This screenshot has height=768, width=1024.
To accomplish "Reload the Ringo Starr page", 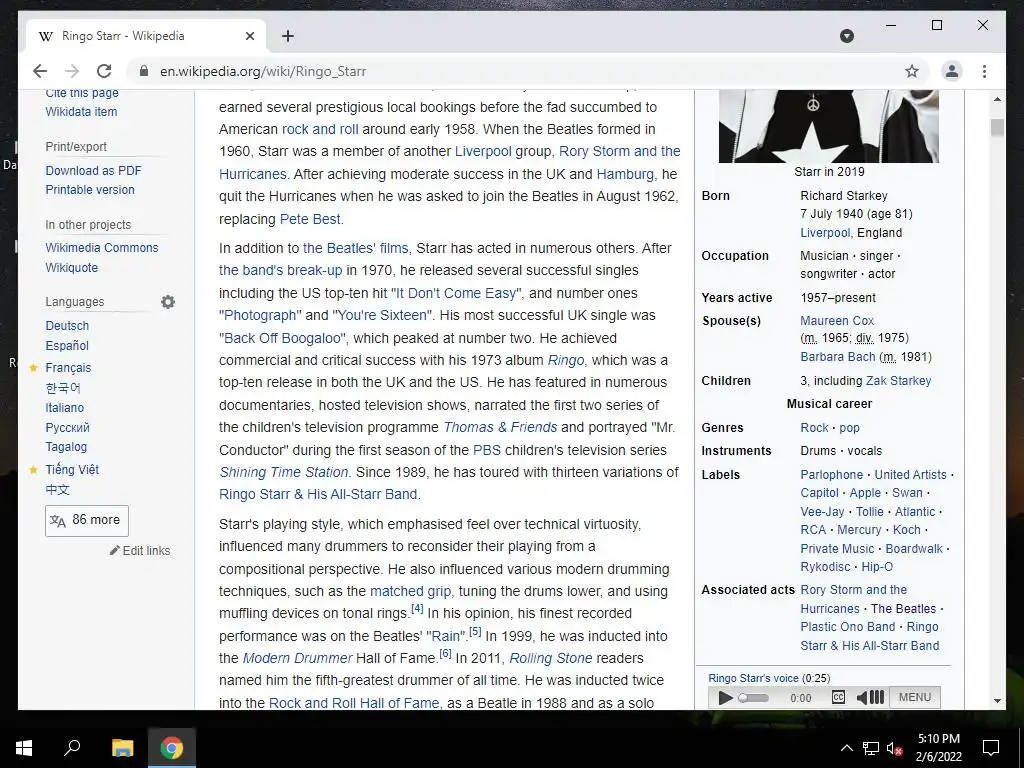I will coord(104,71).
